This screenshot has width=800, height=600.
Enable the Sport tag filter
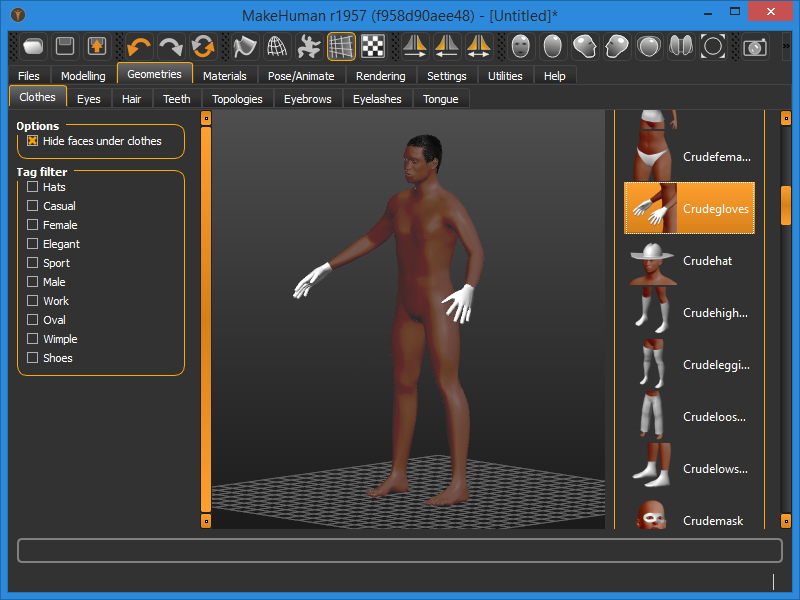33,263
